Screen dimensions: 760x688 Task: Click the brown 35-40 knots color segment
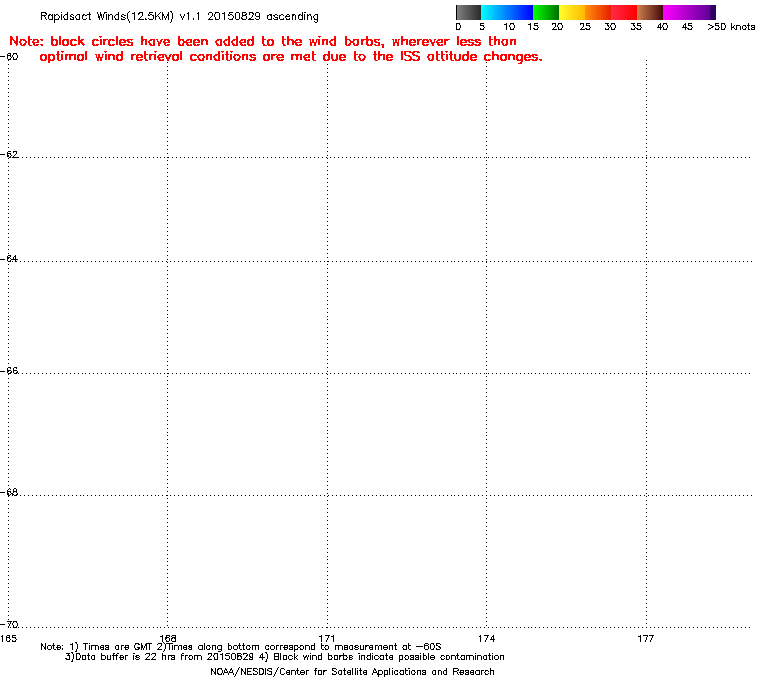650,12
